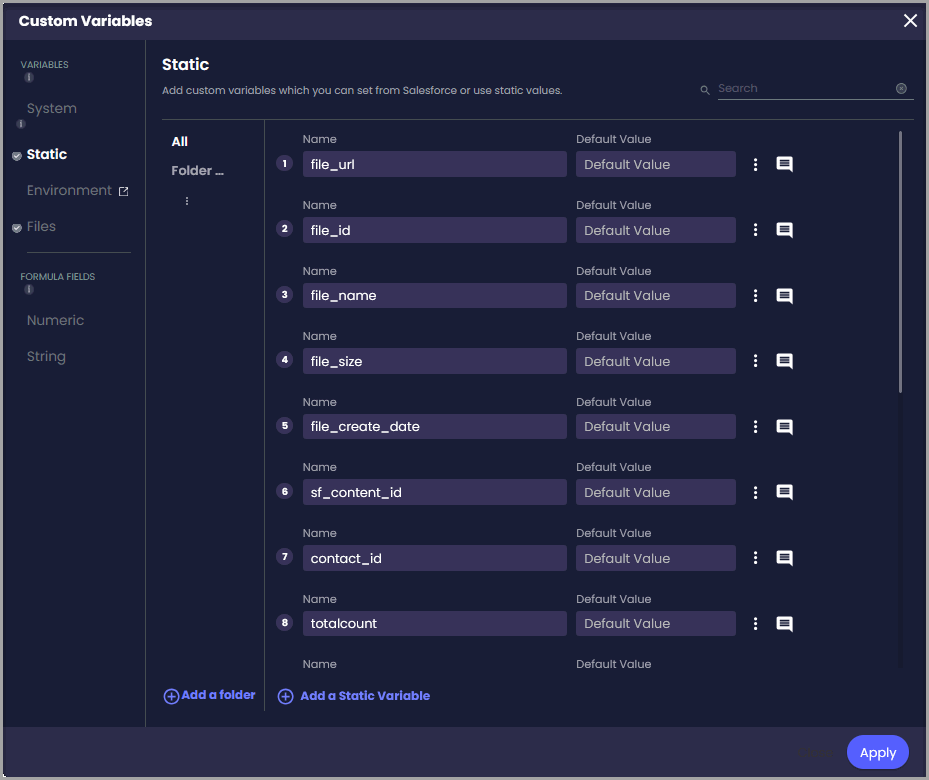929x780 pixels.
Task: Edit the file_size name field
Action: coord(434,361)
